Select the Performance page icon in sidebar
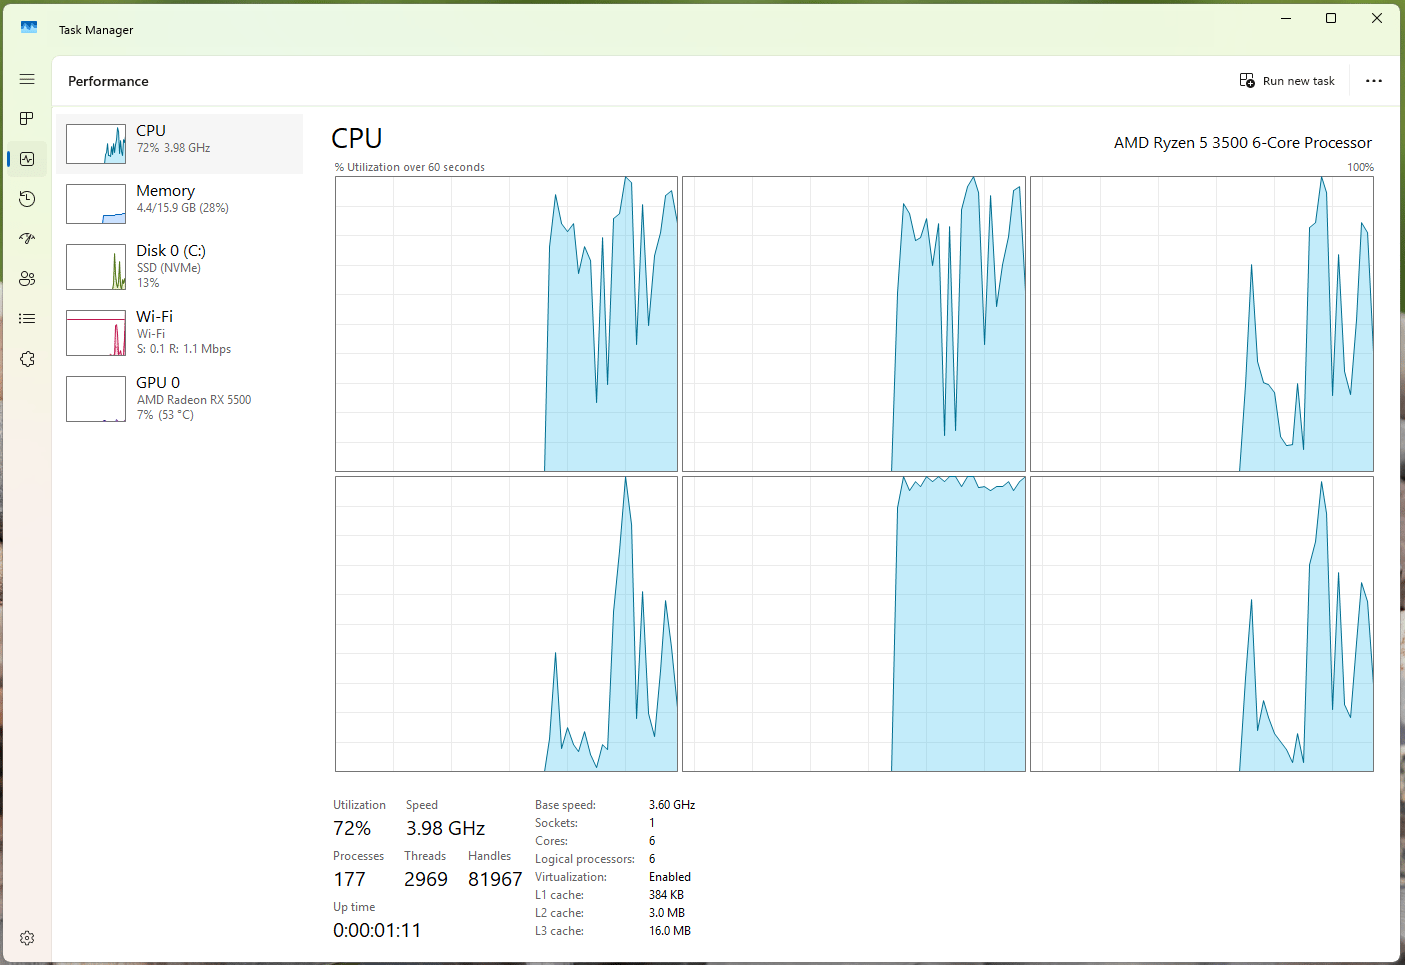The height and width of the screenshot is (965, 1405). [x=27, y=159]
